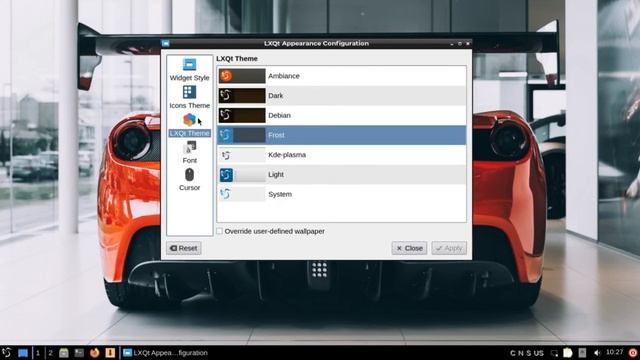640x360 pixels.
Task: Launch the terminal from the panel
Action: pyautogui.click(x=79, y=353)
